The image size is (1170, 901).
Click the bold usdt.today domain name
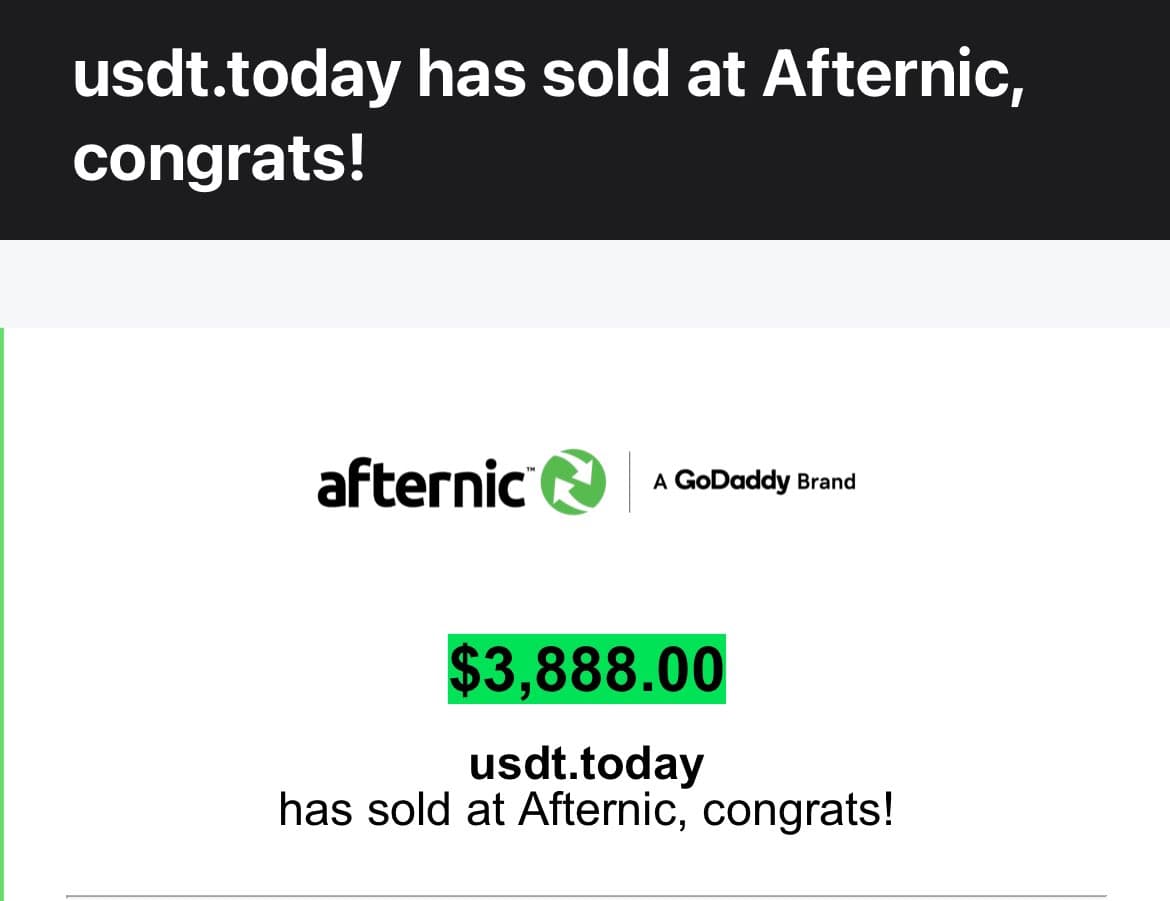coord(586,764)
